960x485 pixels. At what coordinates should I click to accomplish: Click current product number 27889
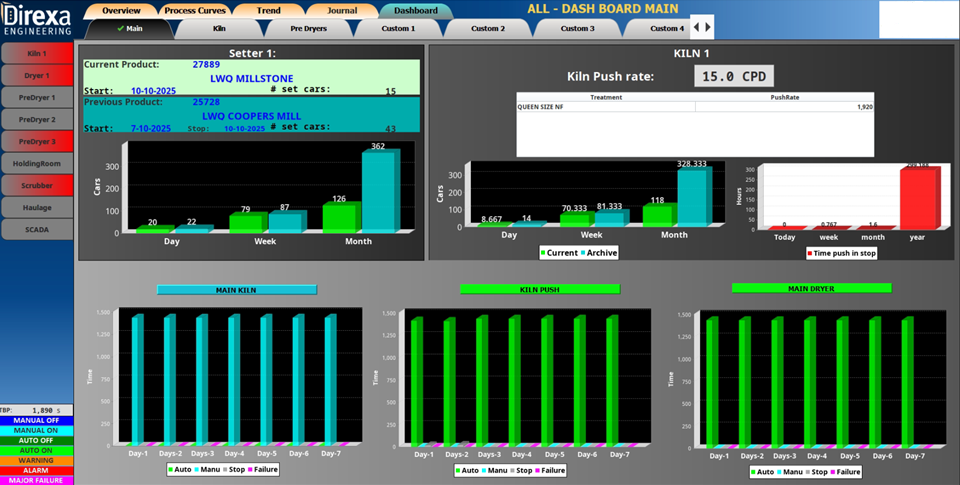click(x=206, y=64)
